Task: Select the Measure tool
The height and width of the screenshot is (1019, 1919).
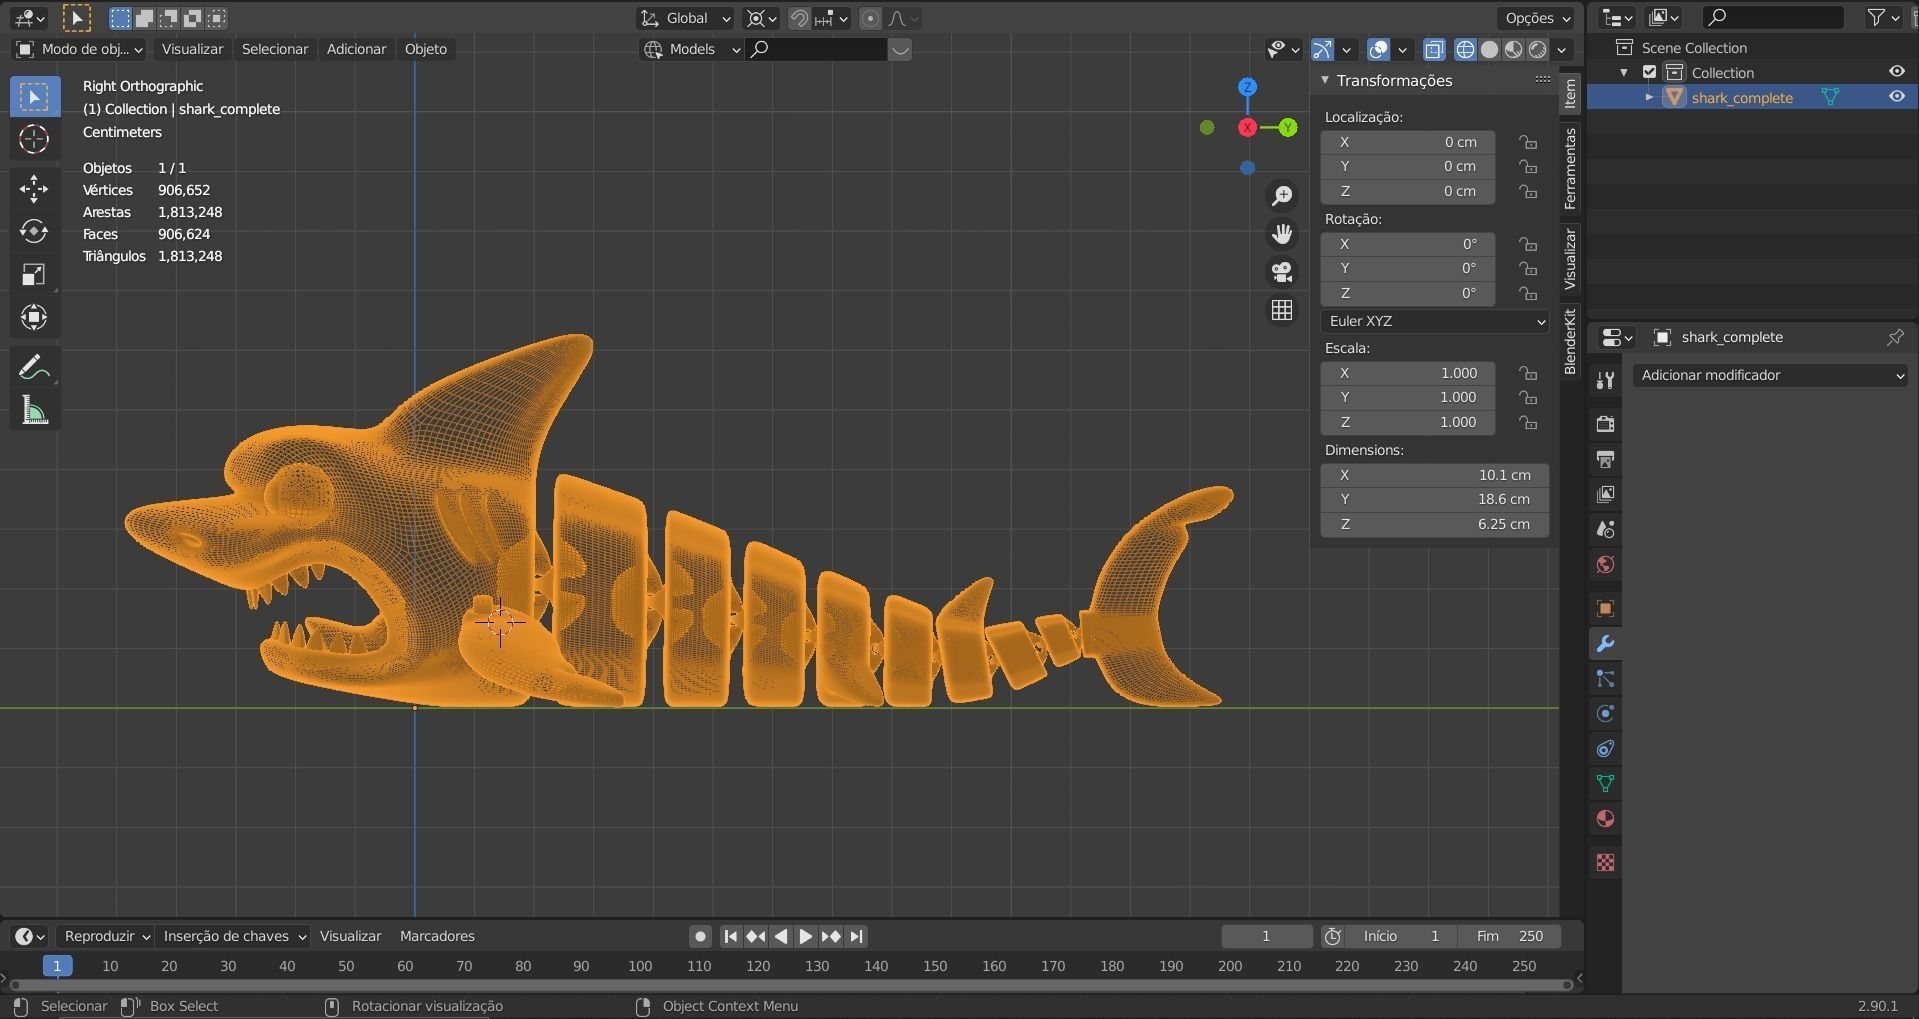Action: pos(34,410)
